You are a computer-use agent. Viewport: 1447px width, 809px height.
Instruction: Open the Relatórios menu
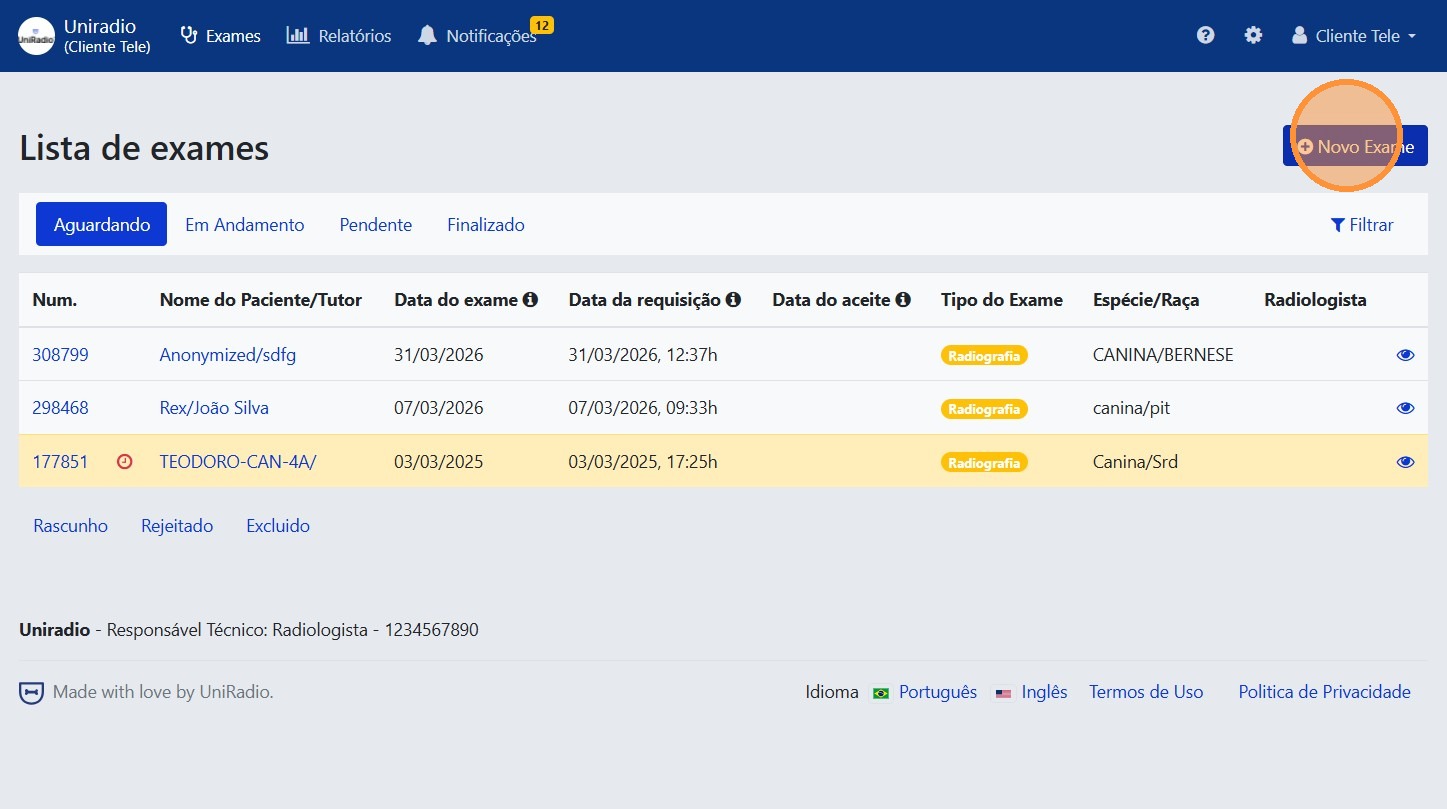point(339,36)
